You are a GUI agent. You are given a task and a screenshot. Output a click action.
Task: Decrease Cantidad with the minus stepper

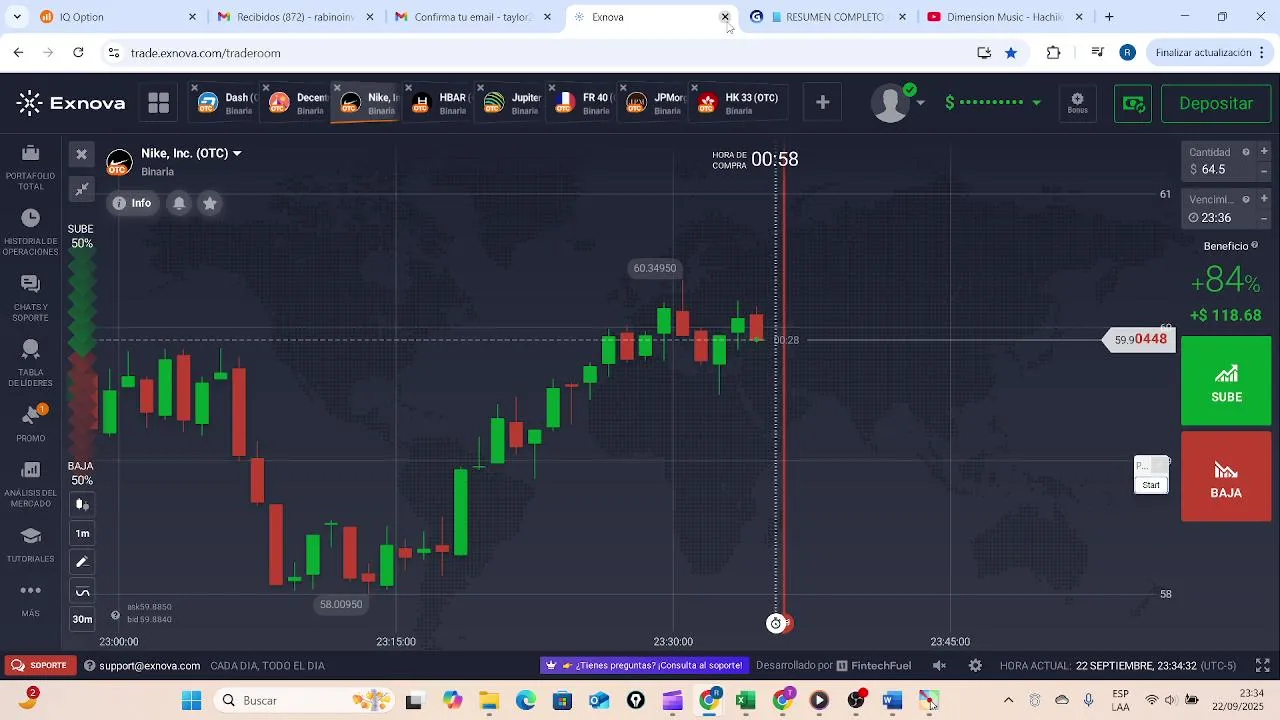pos(1264,171)
